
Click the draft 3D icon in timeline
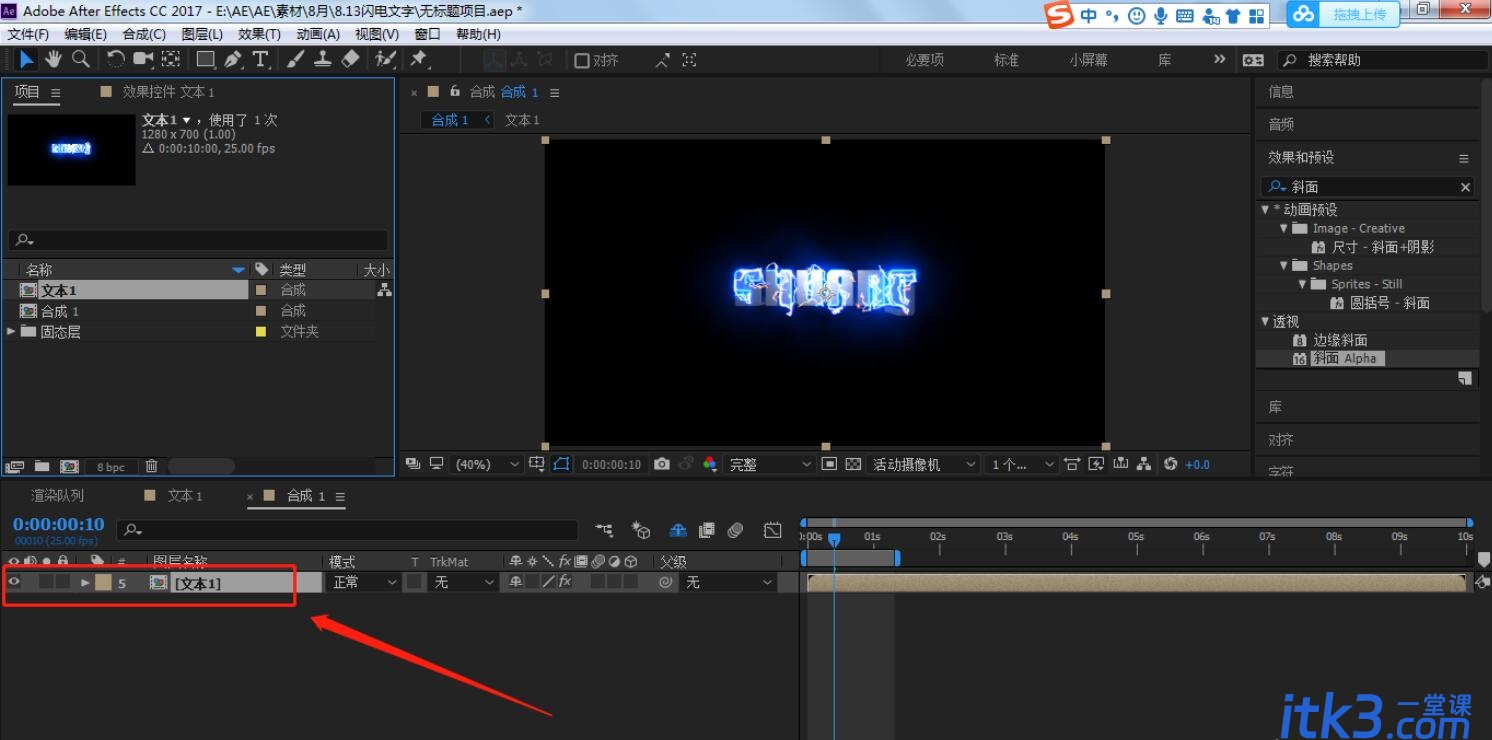(641, 530)
